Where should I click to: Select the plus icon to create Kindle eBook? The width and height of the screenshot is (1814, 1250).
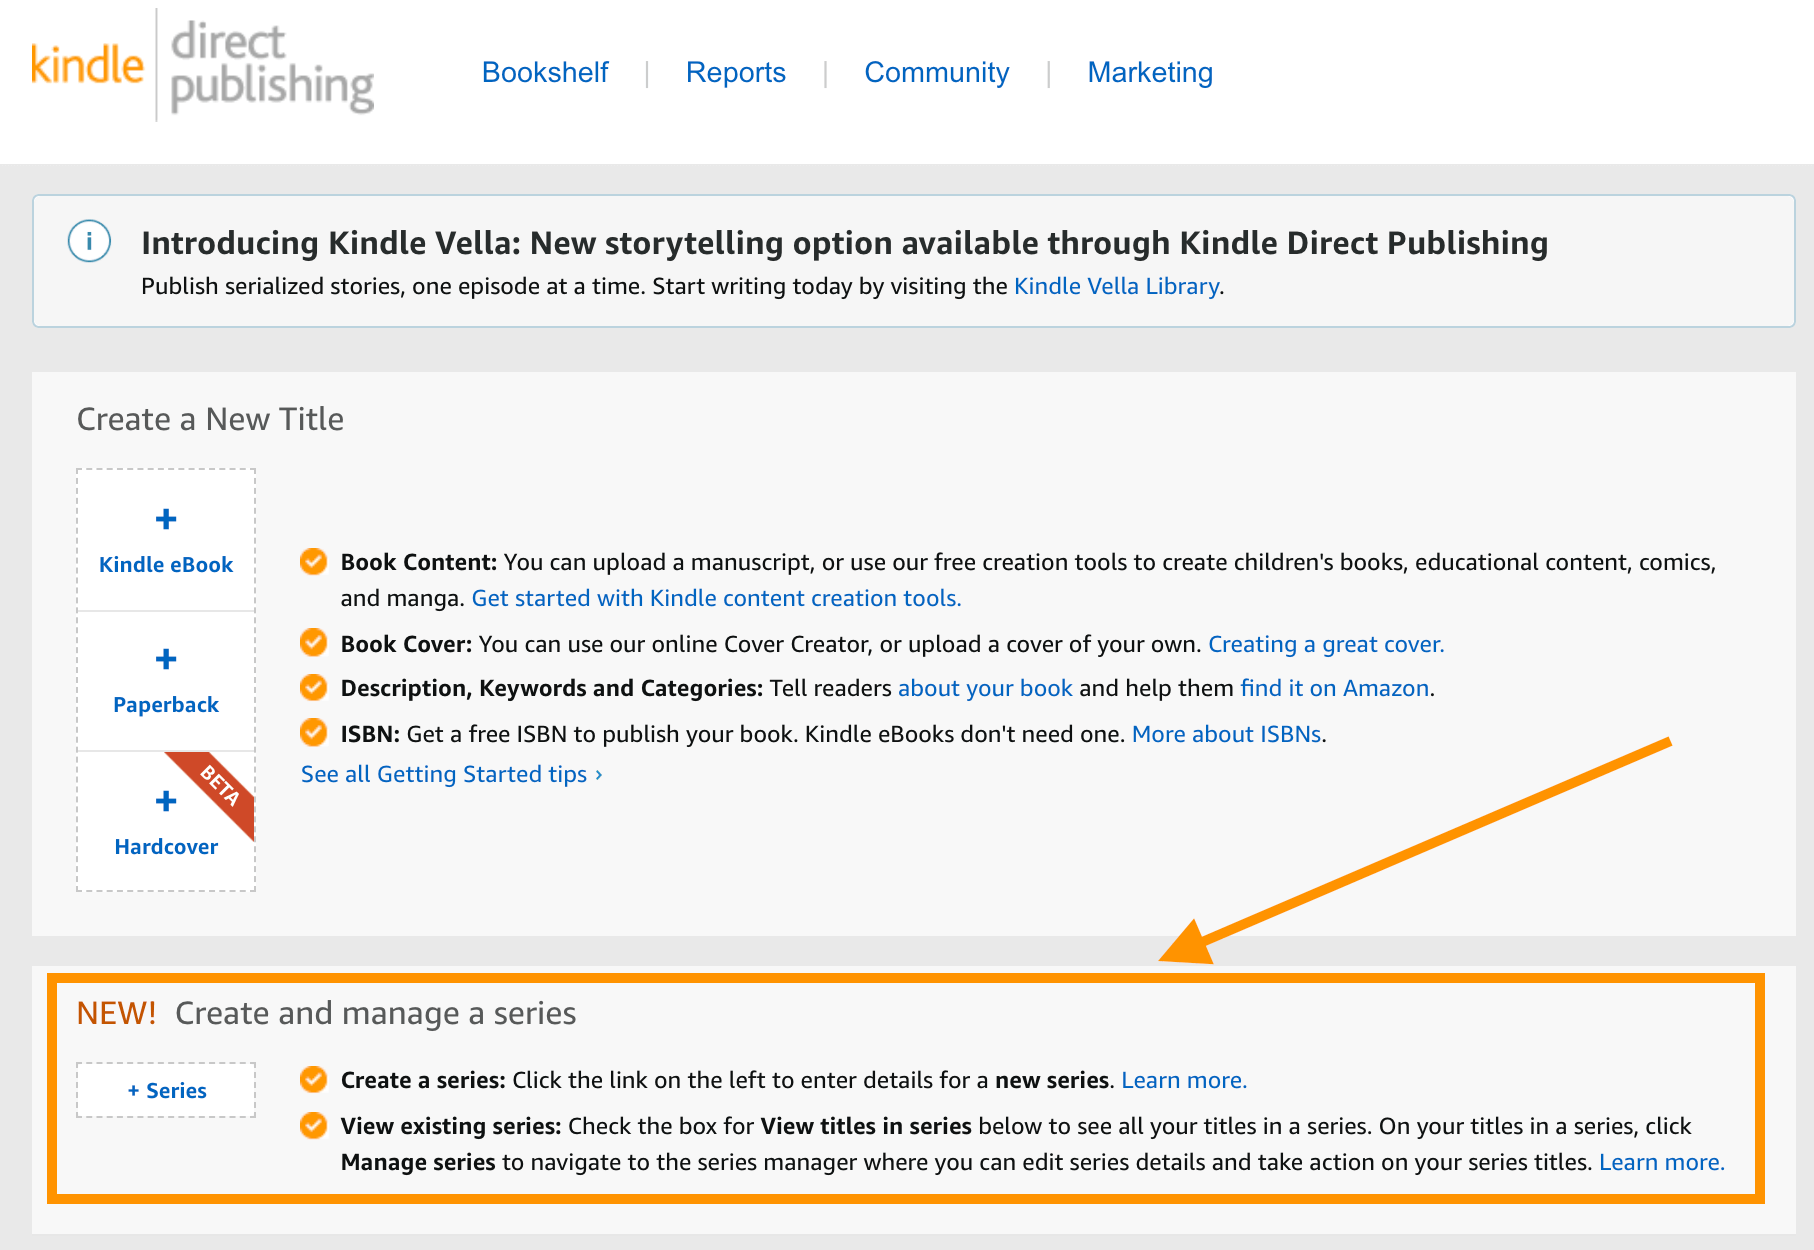(165, 519)
